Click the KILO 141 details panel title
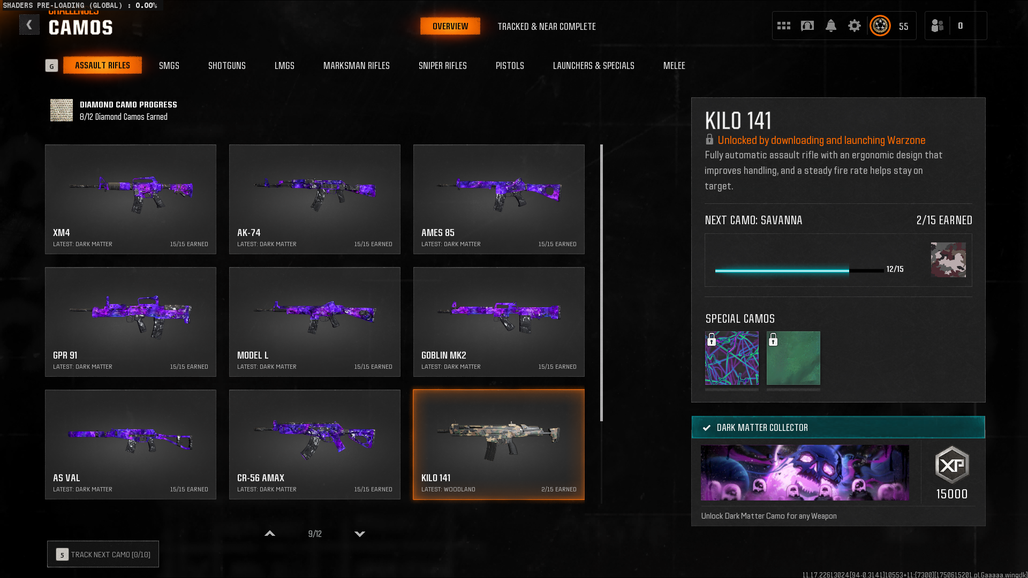The width and height of the screenshot is (1028, 578). 738,121
